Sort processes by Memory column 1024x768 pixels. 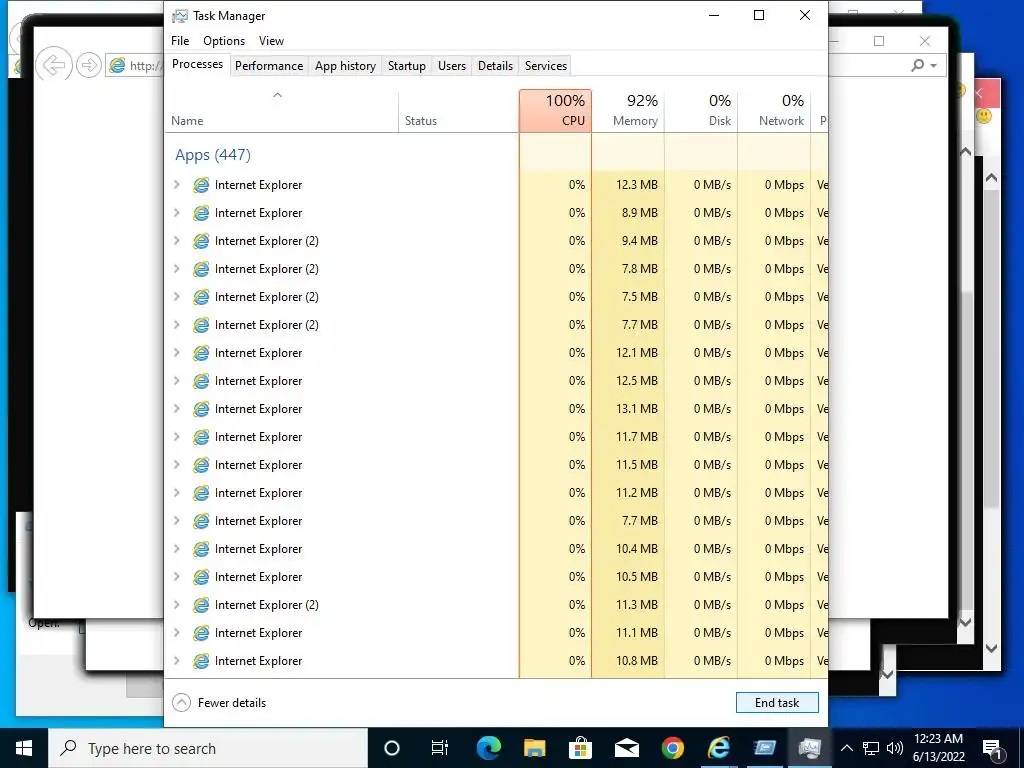(x=628, y=111)
